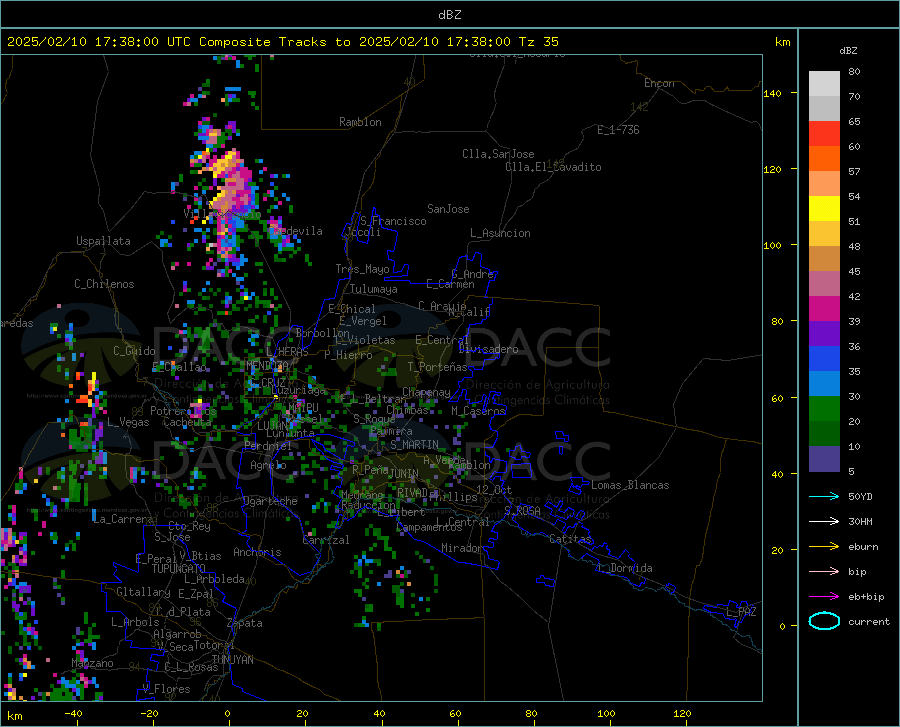Click the 'T_Porteñas' map label

coord(437,367)
